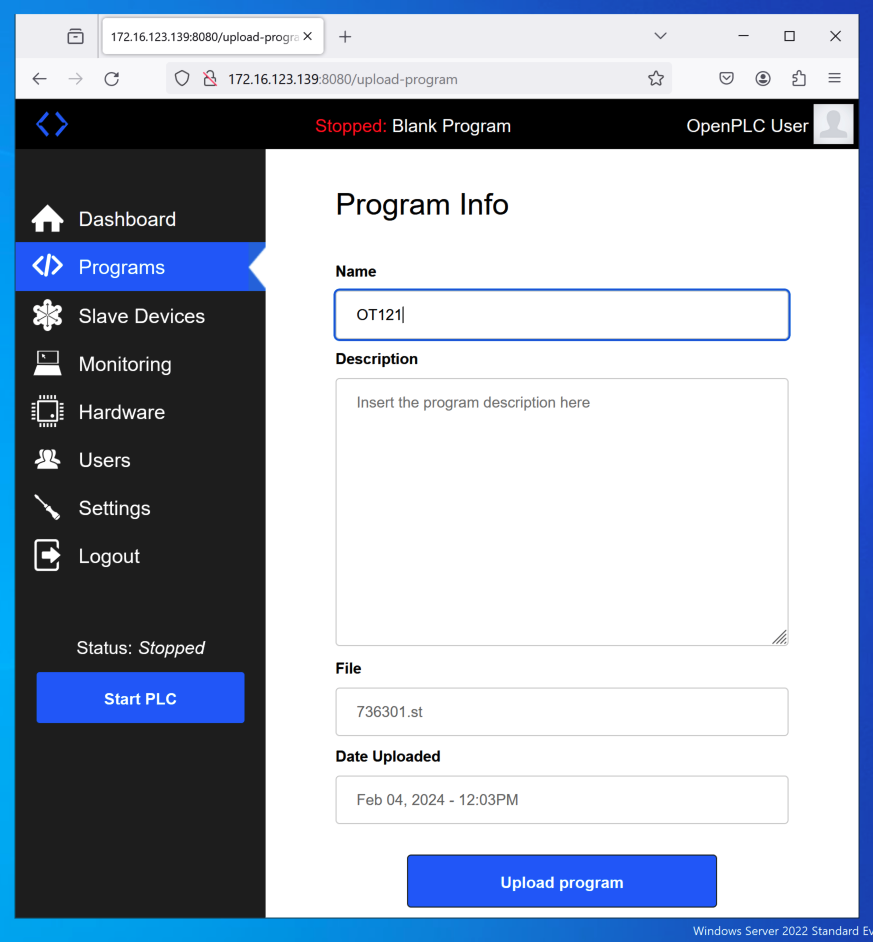Open the Settings menu item

point(140,508)
